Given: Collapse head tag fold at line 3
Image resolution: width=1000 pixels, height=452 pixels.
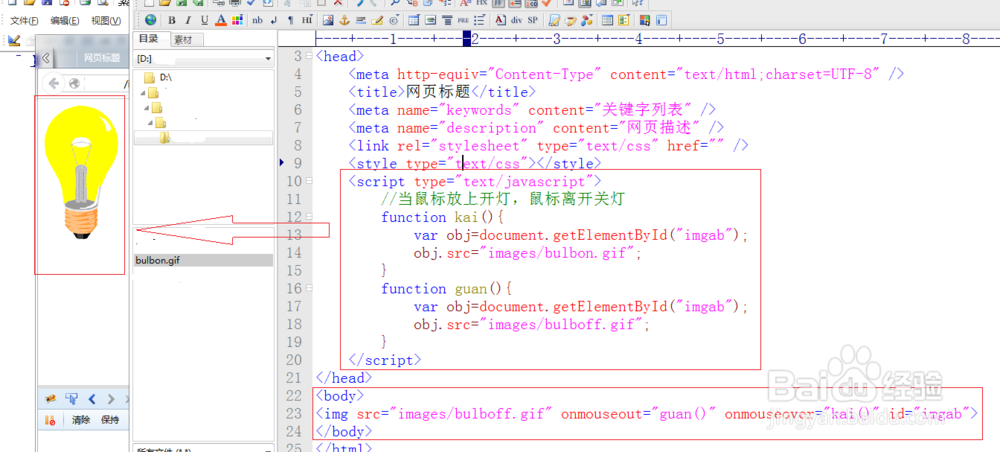Looking at the screenshot, I should (309, 57).
